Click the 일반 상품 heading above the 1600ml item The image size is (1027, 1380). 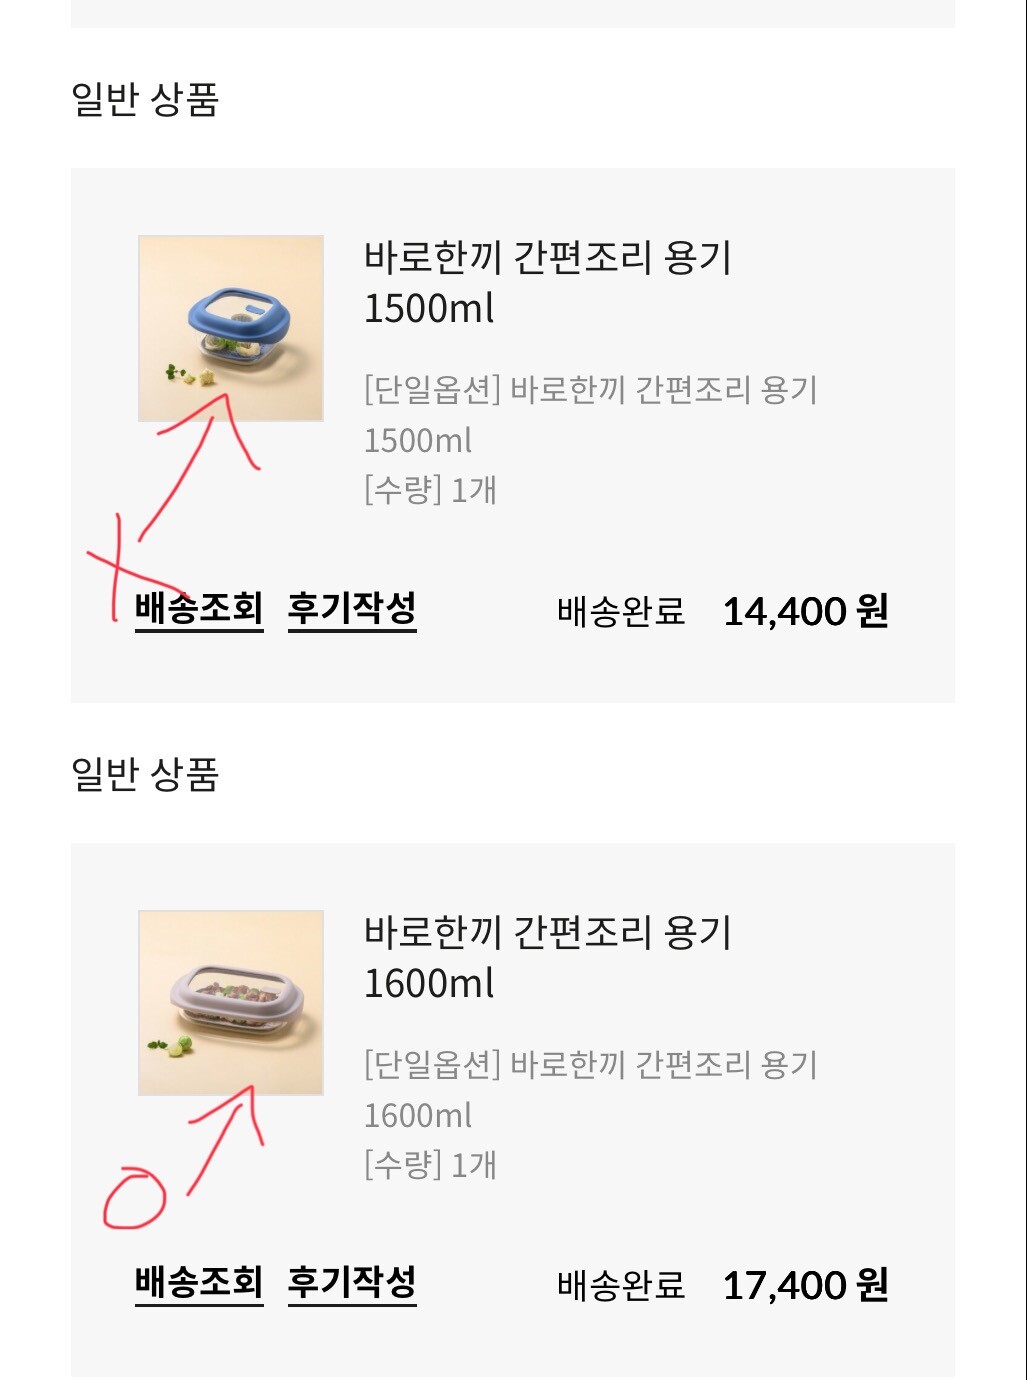tap(145, 774)
